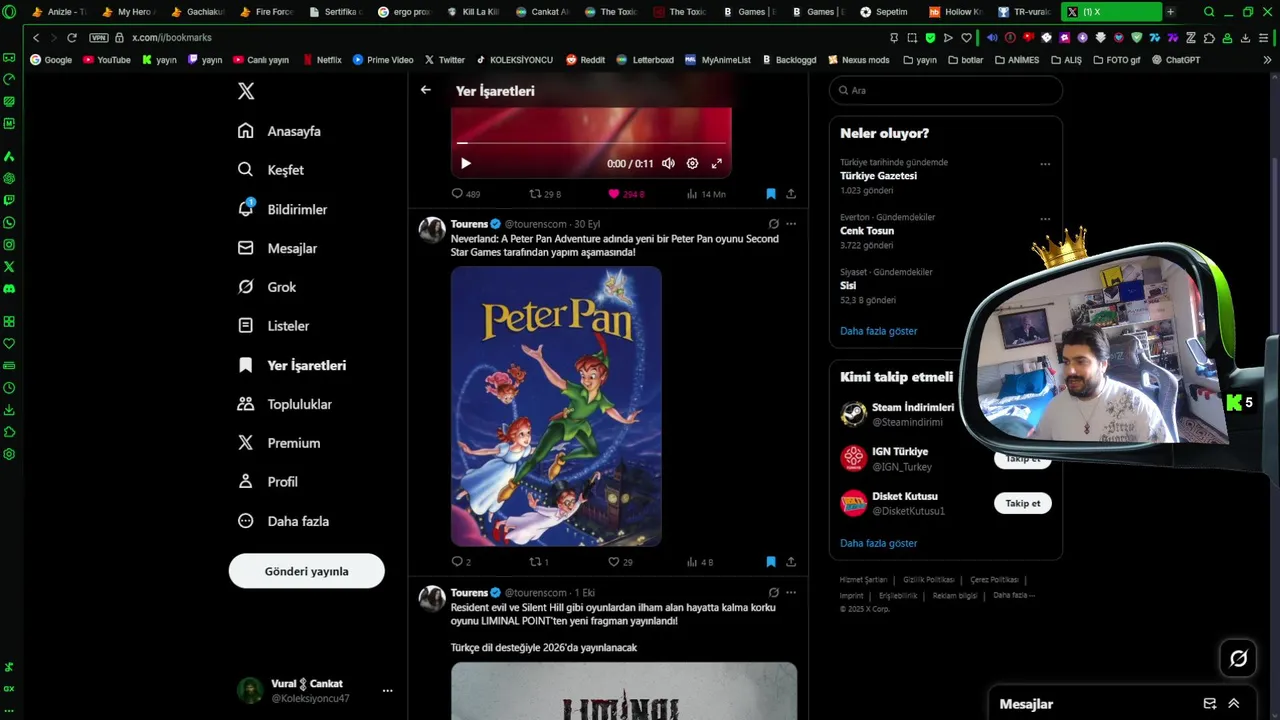
Task: Open floating Grok button
Action: (x=1238, y=658)
